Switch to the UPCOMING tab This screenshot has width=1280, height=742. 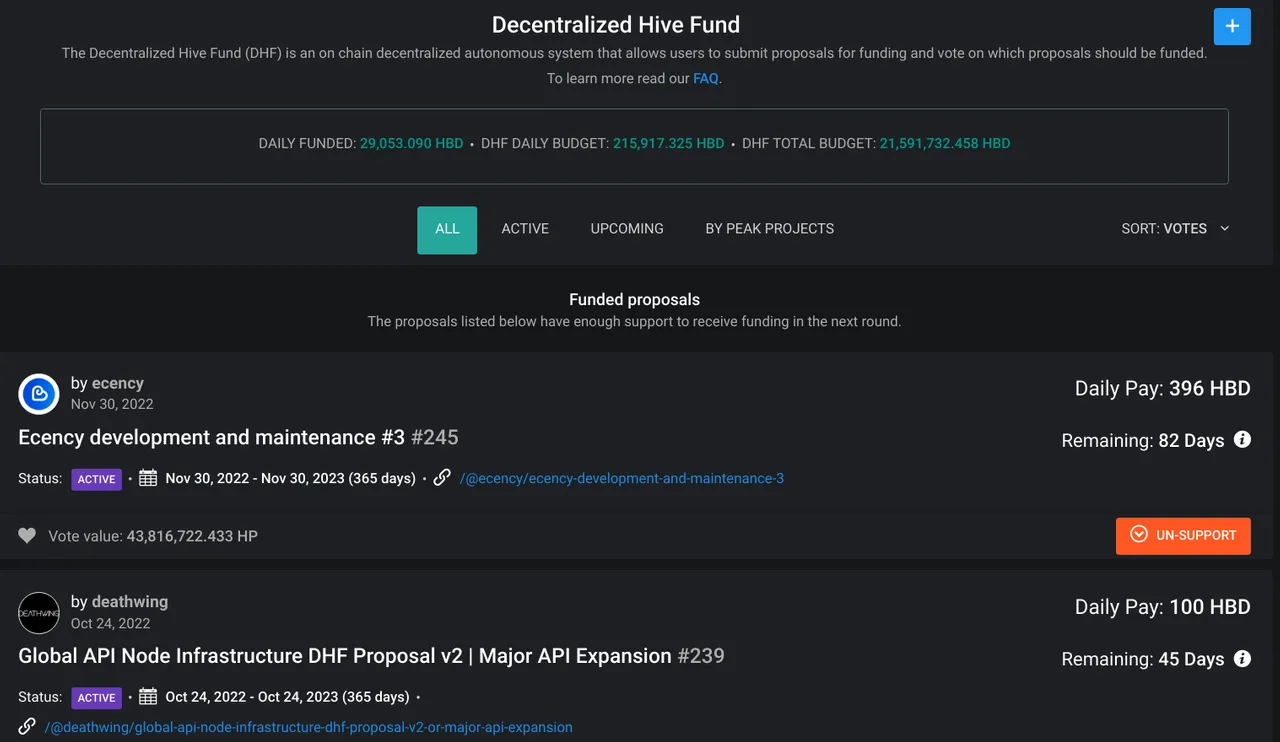(x=627, y=229)
